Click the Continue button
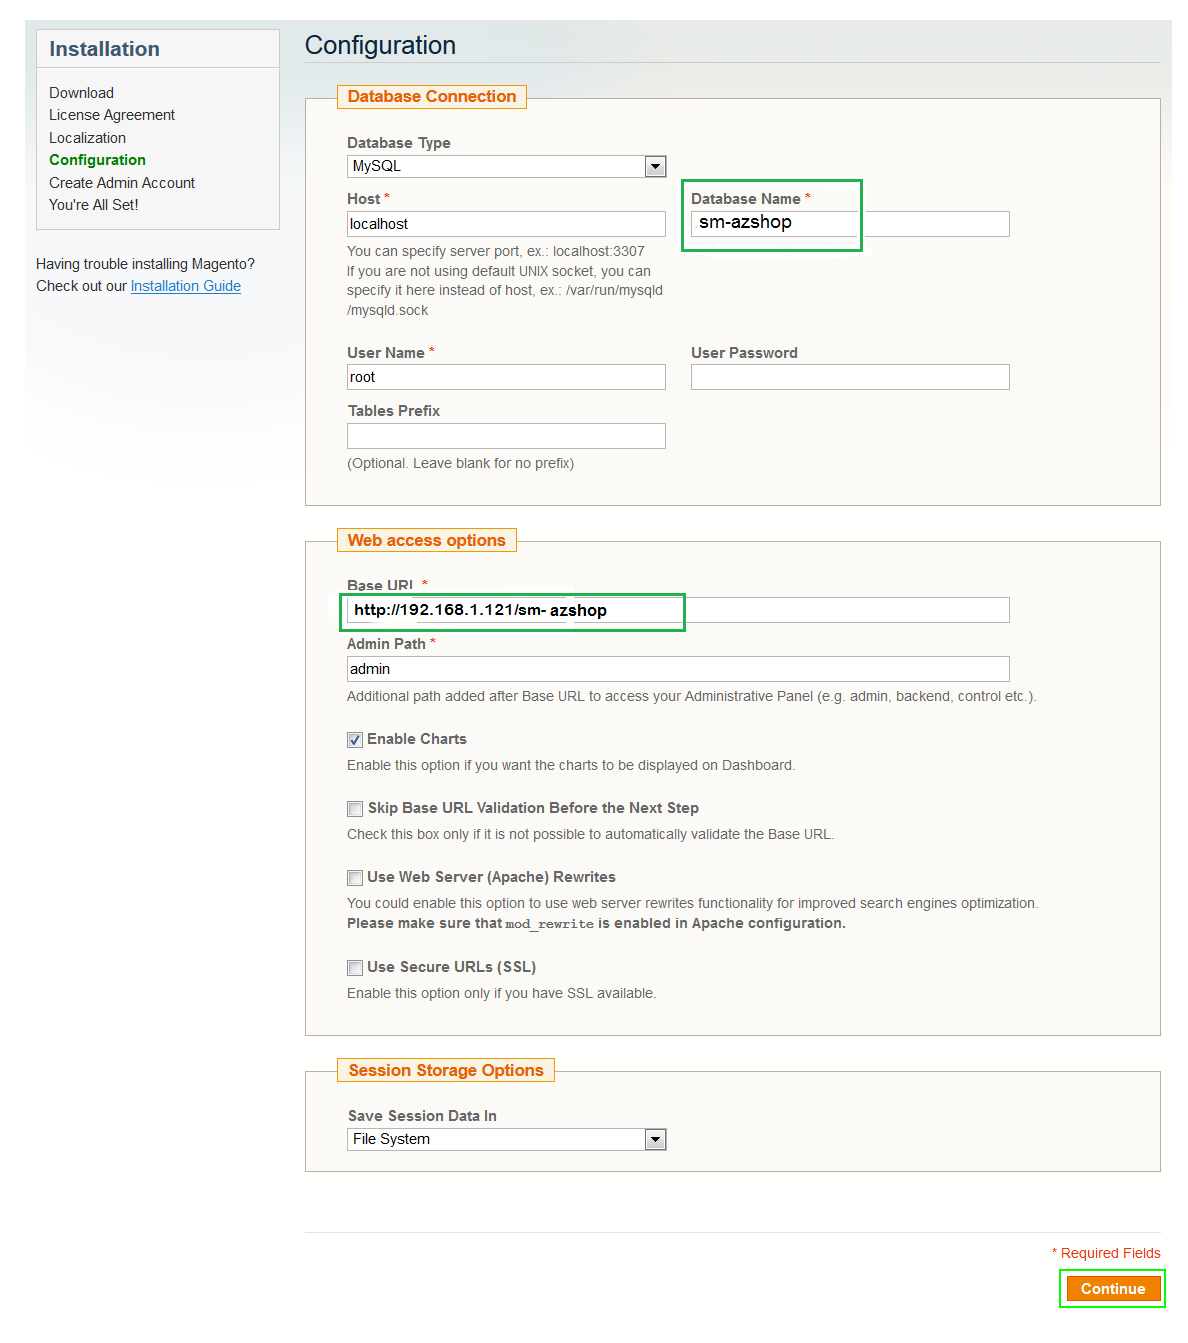This screenshot has width=1188, height=1343. click(x=1113, y=1289)
